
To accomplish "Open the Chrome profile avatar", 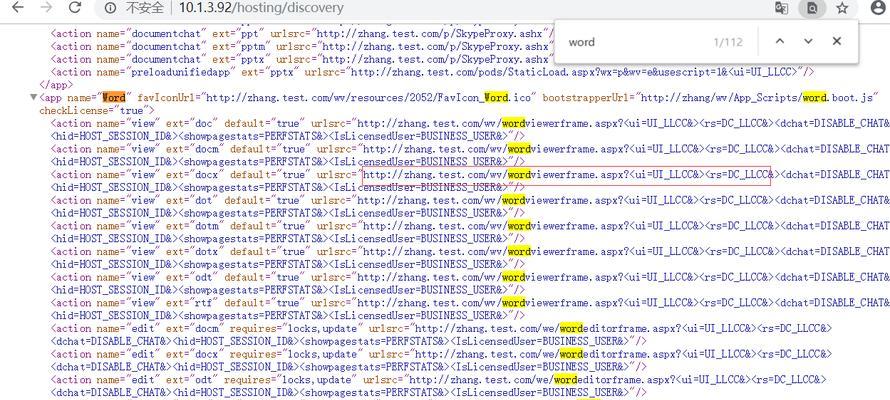I will [878, 8].
